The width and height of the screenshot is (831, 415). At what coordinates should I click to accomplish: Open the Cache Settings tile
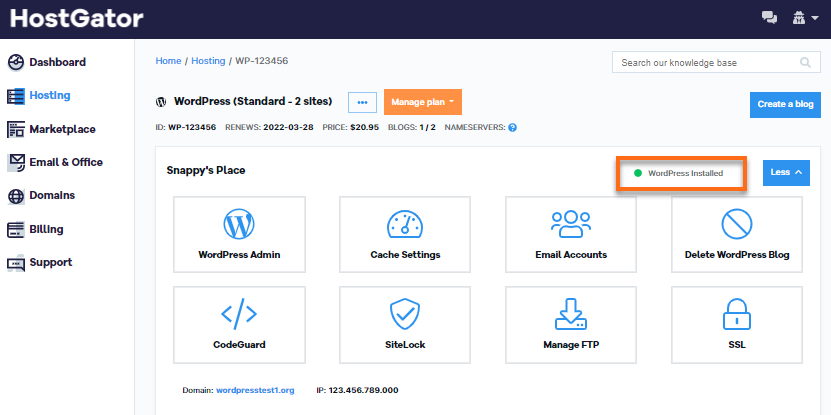pos(405,234)
